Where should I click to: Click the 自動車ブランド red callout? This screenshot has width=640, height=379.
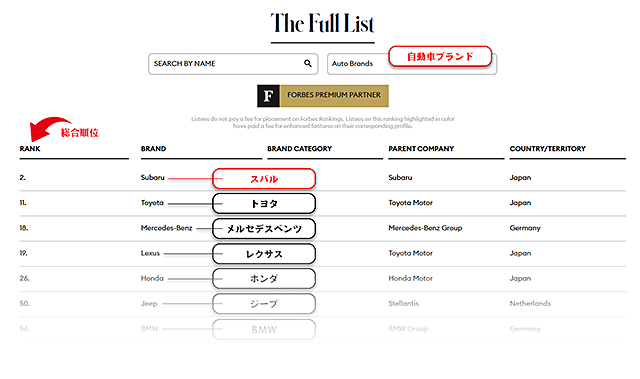tap(440, 56)
